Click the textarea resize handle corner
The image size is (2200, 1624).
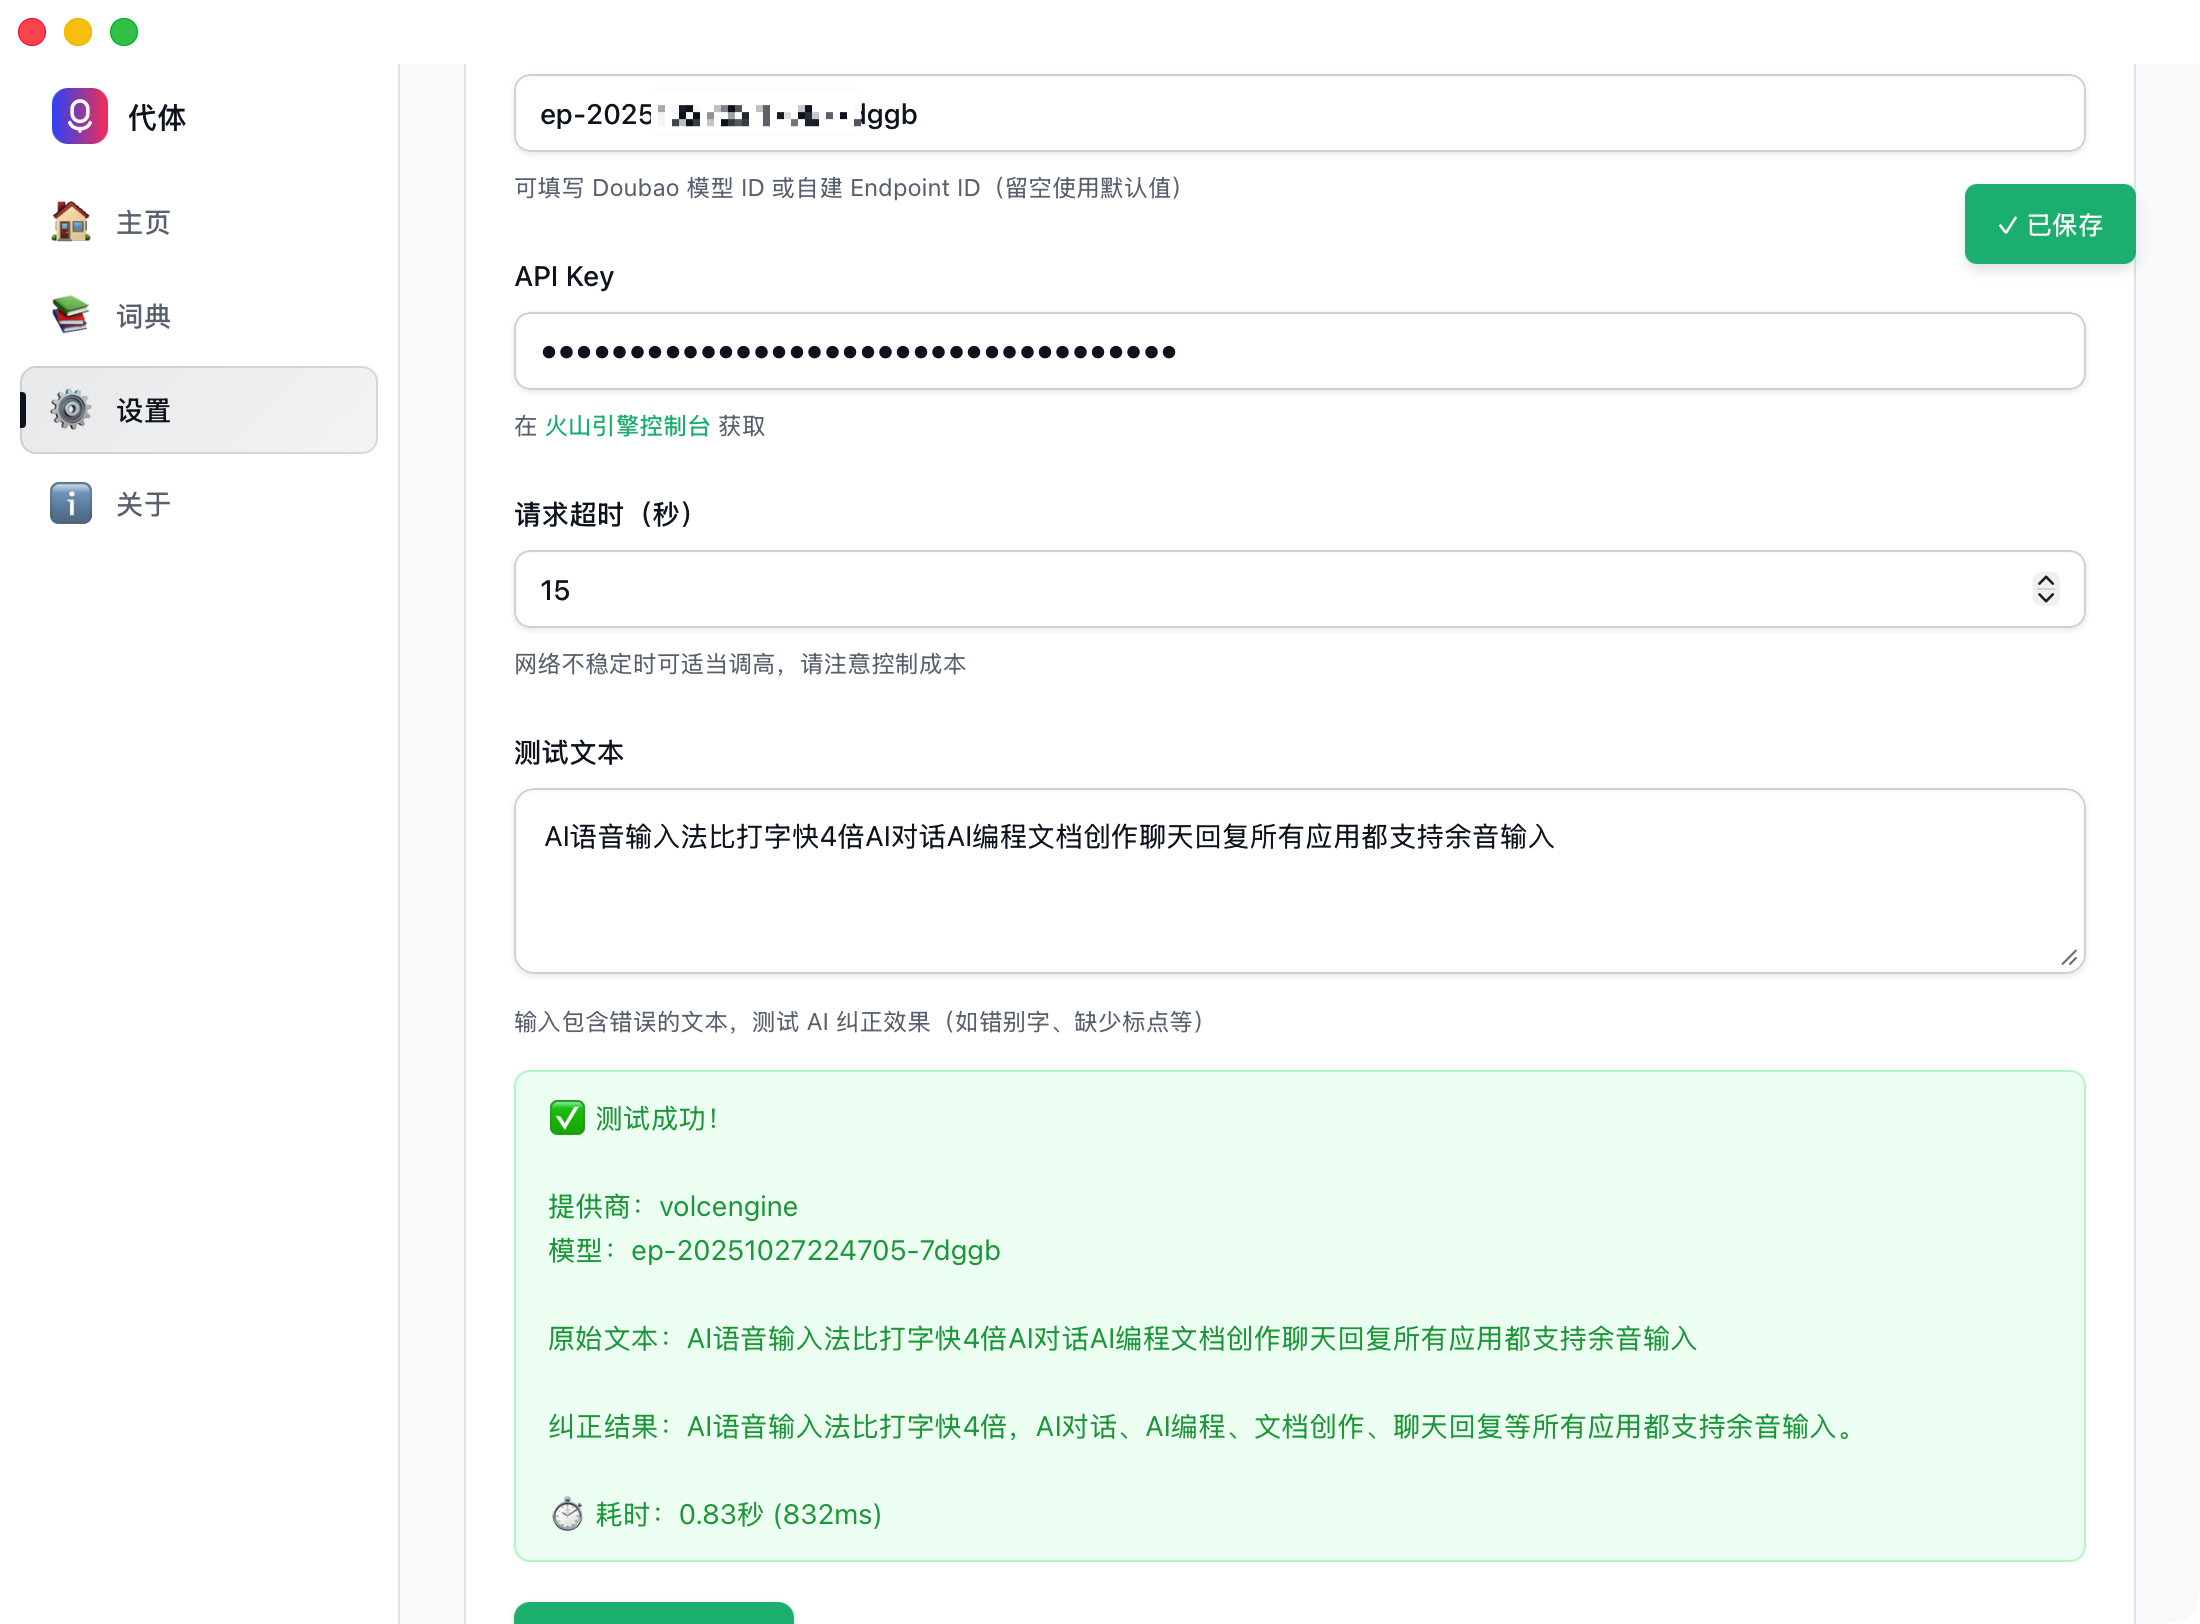pos(2069,958)
